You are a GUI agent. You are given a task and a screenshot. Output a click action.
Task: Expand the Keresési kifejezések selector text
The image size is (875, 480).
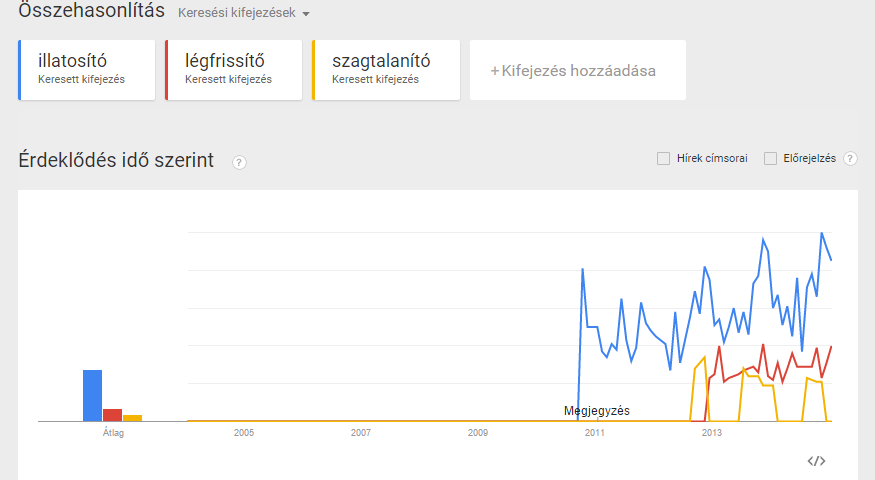237,13
